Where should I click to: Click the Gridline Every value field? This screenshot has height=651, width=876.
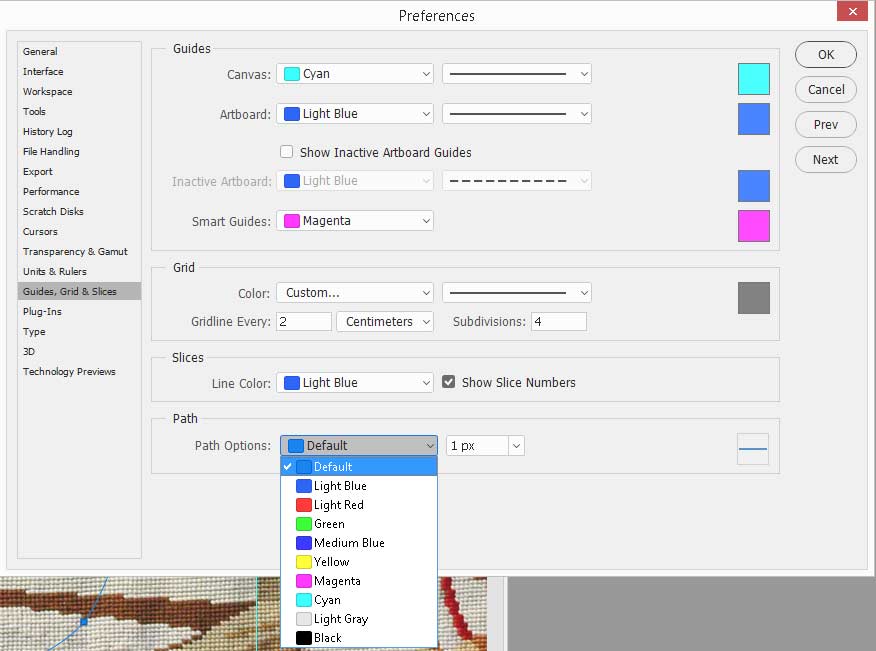(304, 322)
